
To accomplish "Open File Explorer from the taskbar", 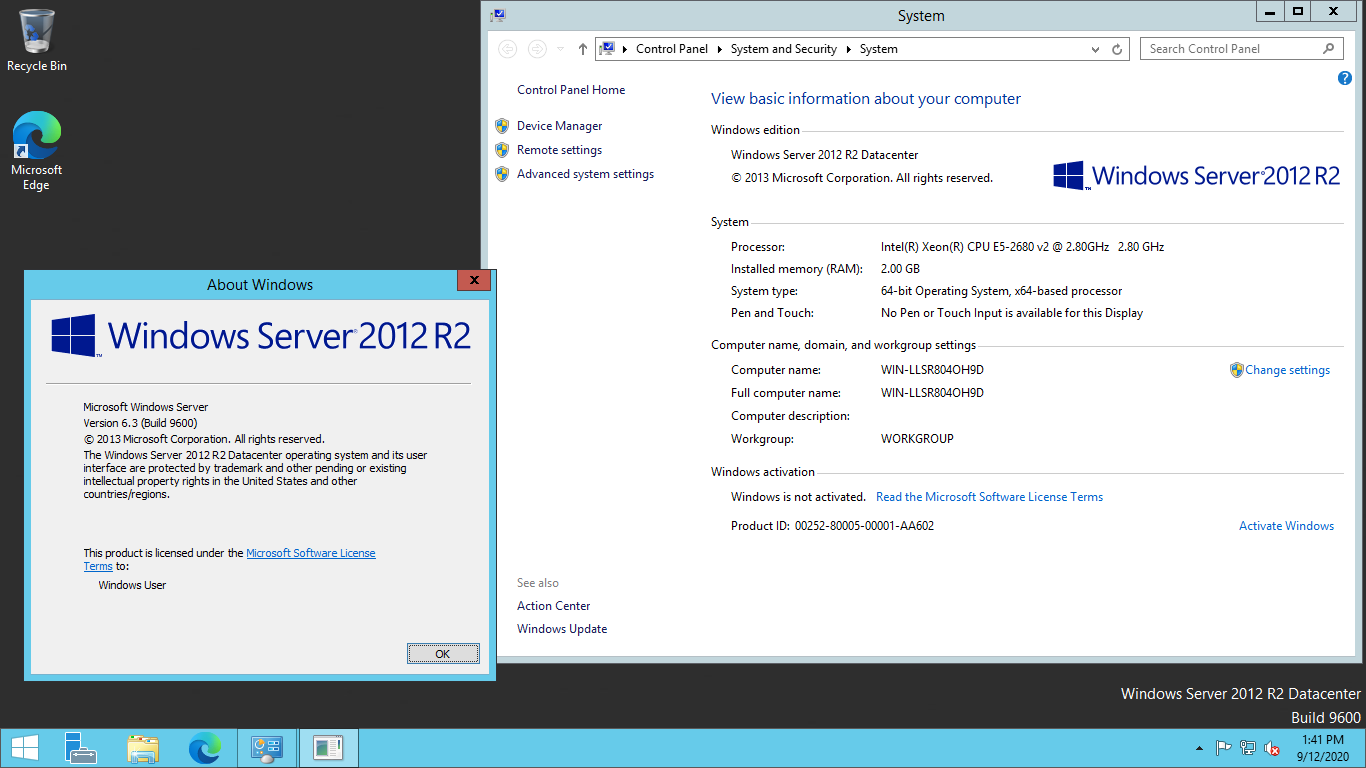I will click(143, 748).
